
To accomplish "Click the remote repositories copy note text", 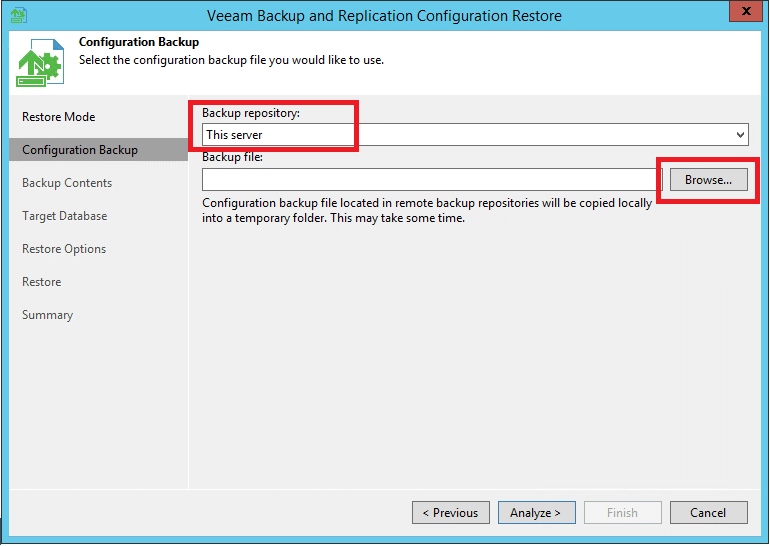I will point(427,210).
